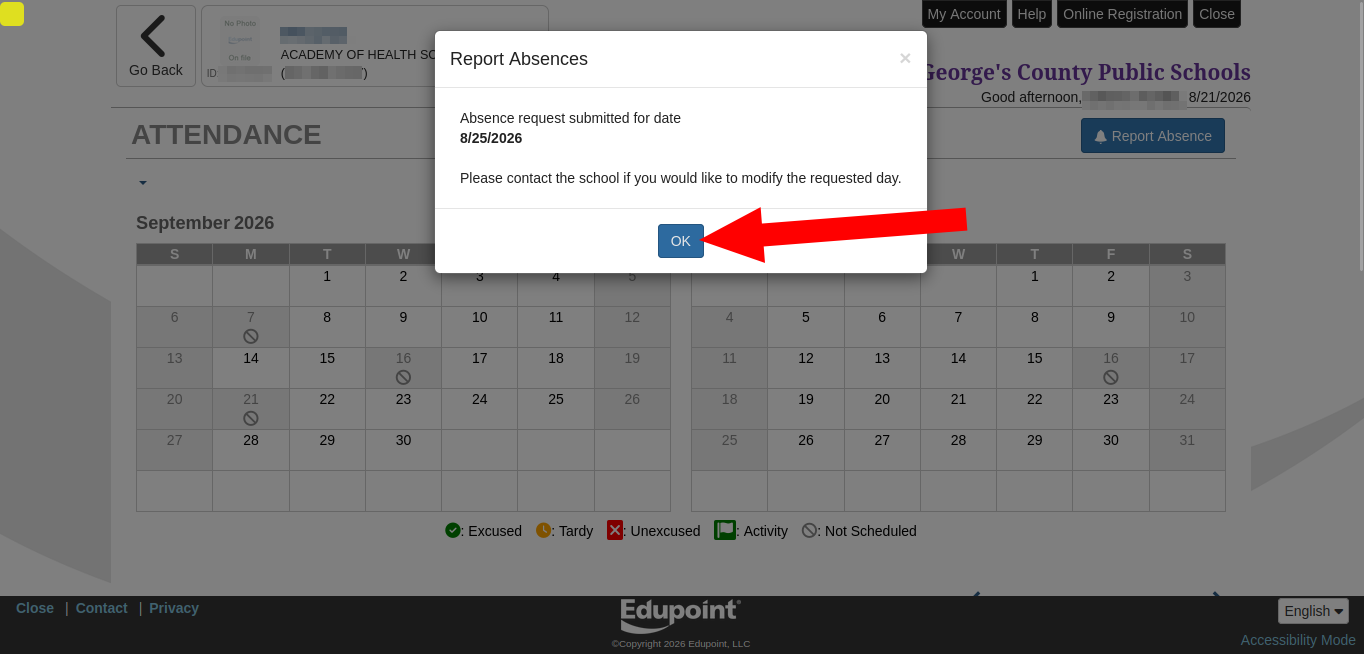This screenshot has height=654, width=1364.
Task: Click the Privacy footer link
Action: [174, 608]
